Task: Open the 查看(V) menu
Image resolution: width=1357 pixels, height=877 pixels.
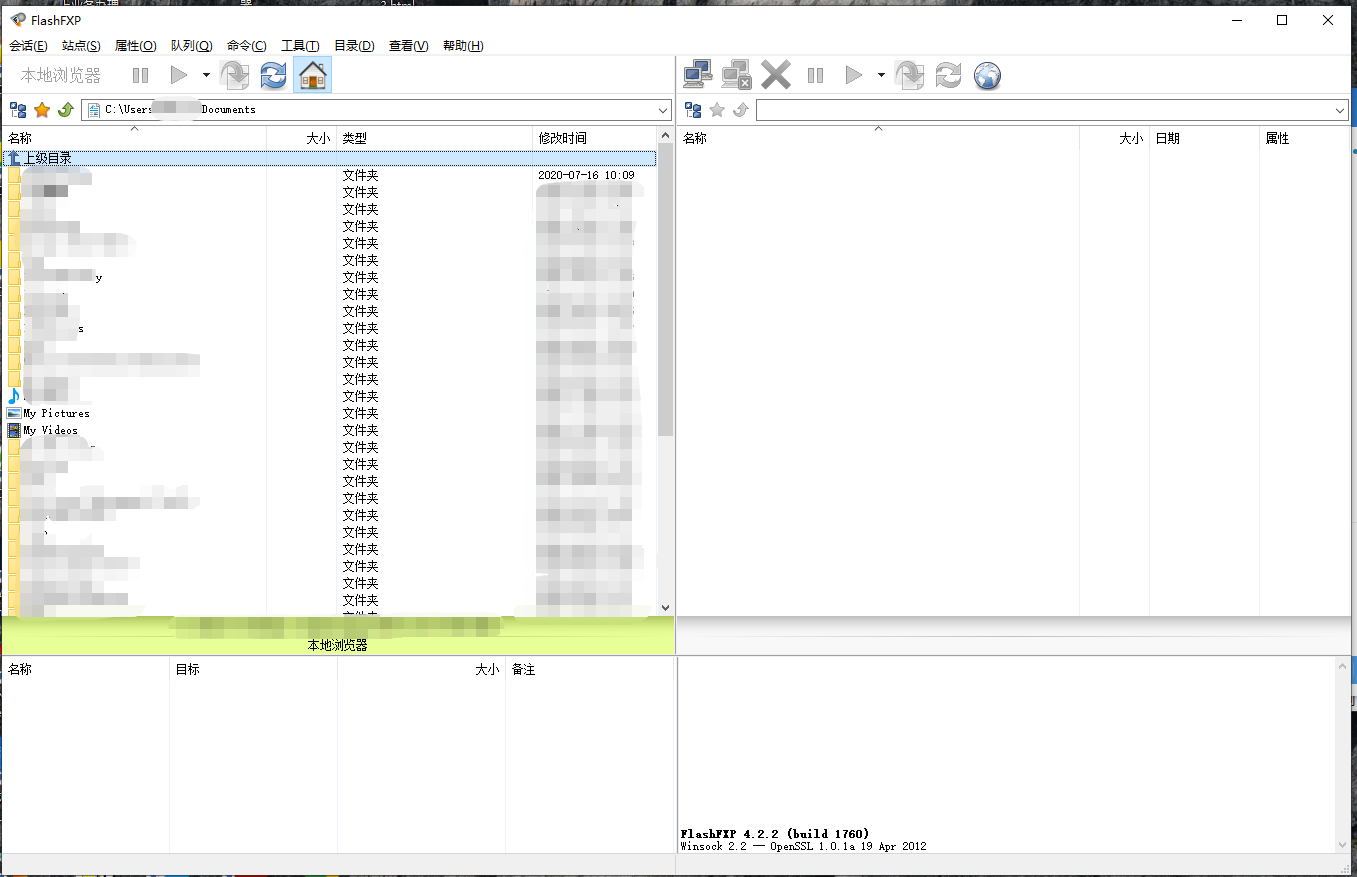Action: [409, 46]
